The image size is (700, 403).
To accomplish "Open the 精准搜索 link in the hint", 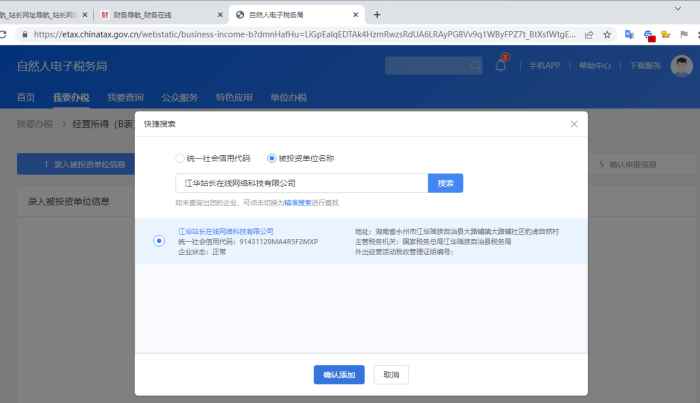I will pyautogui.click(x=298, y=203).
